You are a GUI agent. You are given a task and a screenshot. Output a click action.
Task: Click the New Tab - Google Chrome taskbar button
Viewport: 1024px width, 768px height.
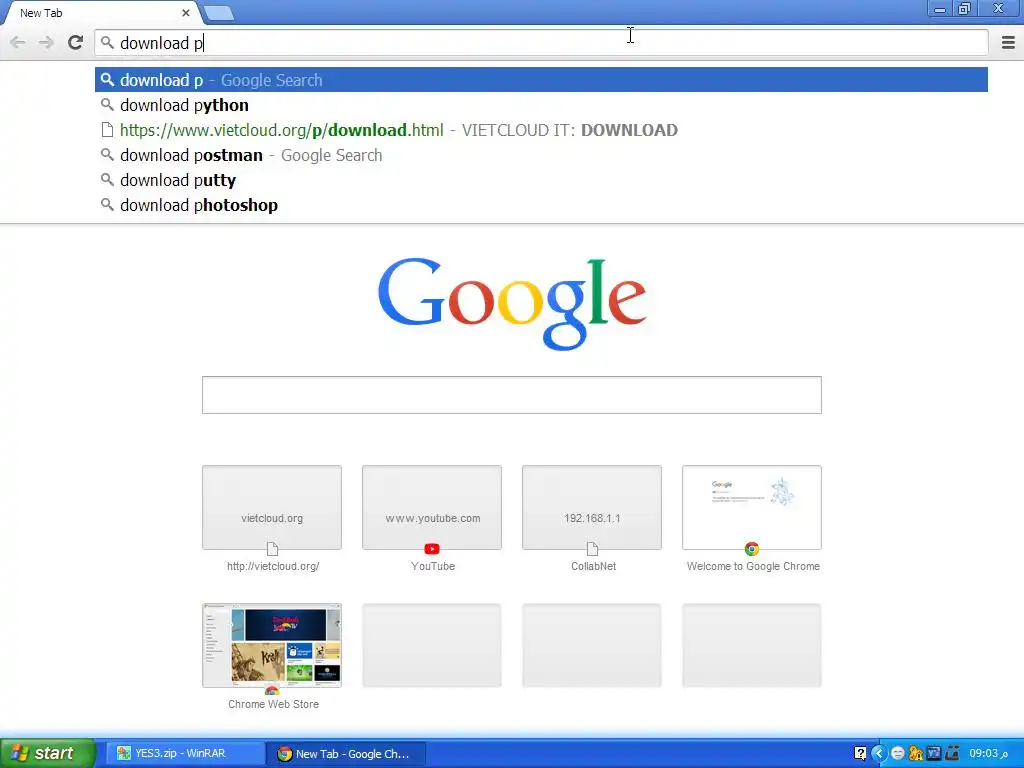(346, 754)
